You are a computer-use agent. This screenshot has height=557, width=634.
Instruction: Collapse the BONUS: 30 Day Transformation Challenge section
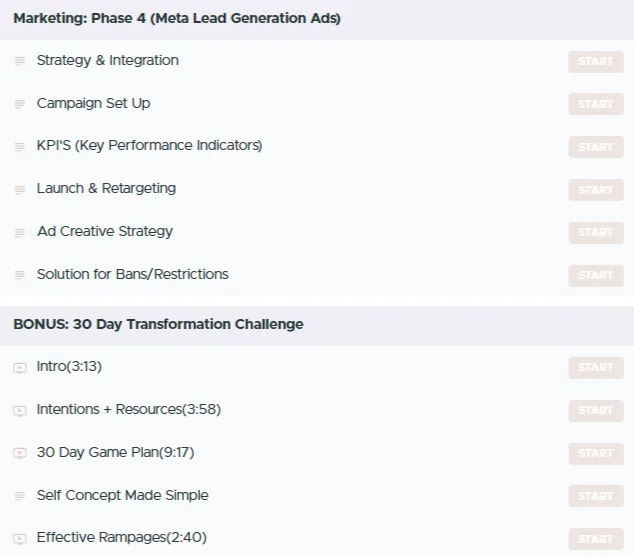tap(158, 324)
